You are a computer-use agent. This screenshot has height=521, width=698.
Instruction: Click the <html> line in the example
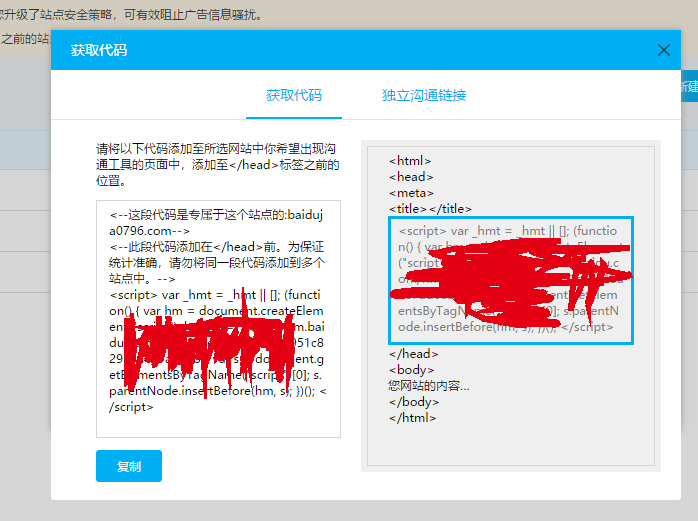[410, 161]
